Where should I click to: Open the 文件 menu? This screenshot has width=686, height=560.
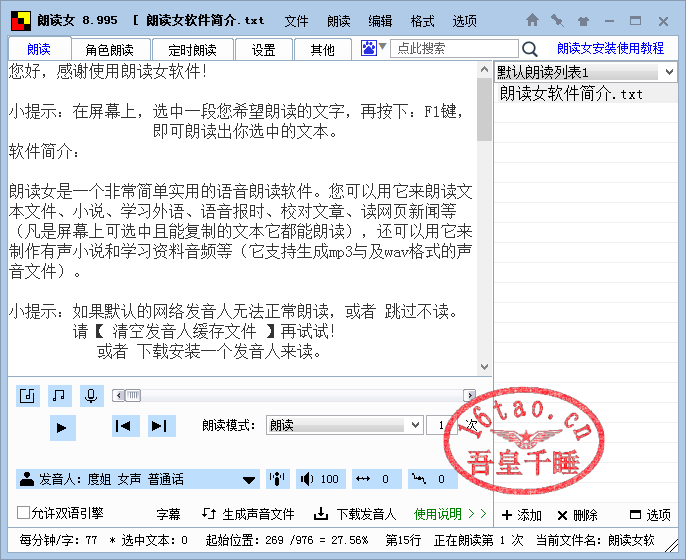point(296,21)
